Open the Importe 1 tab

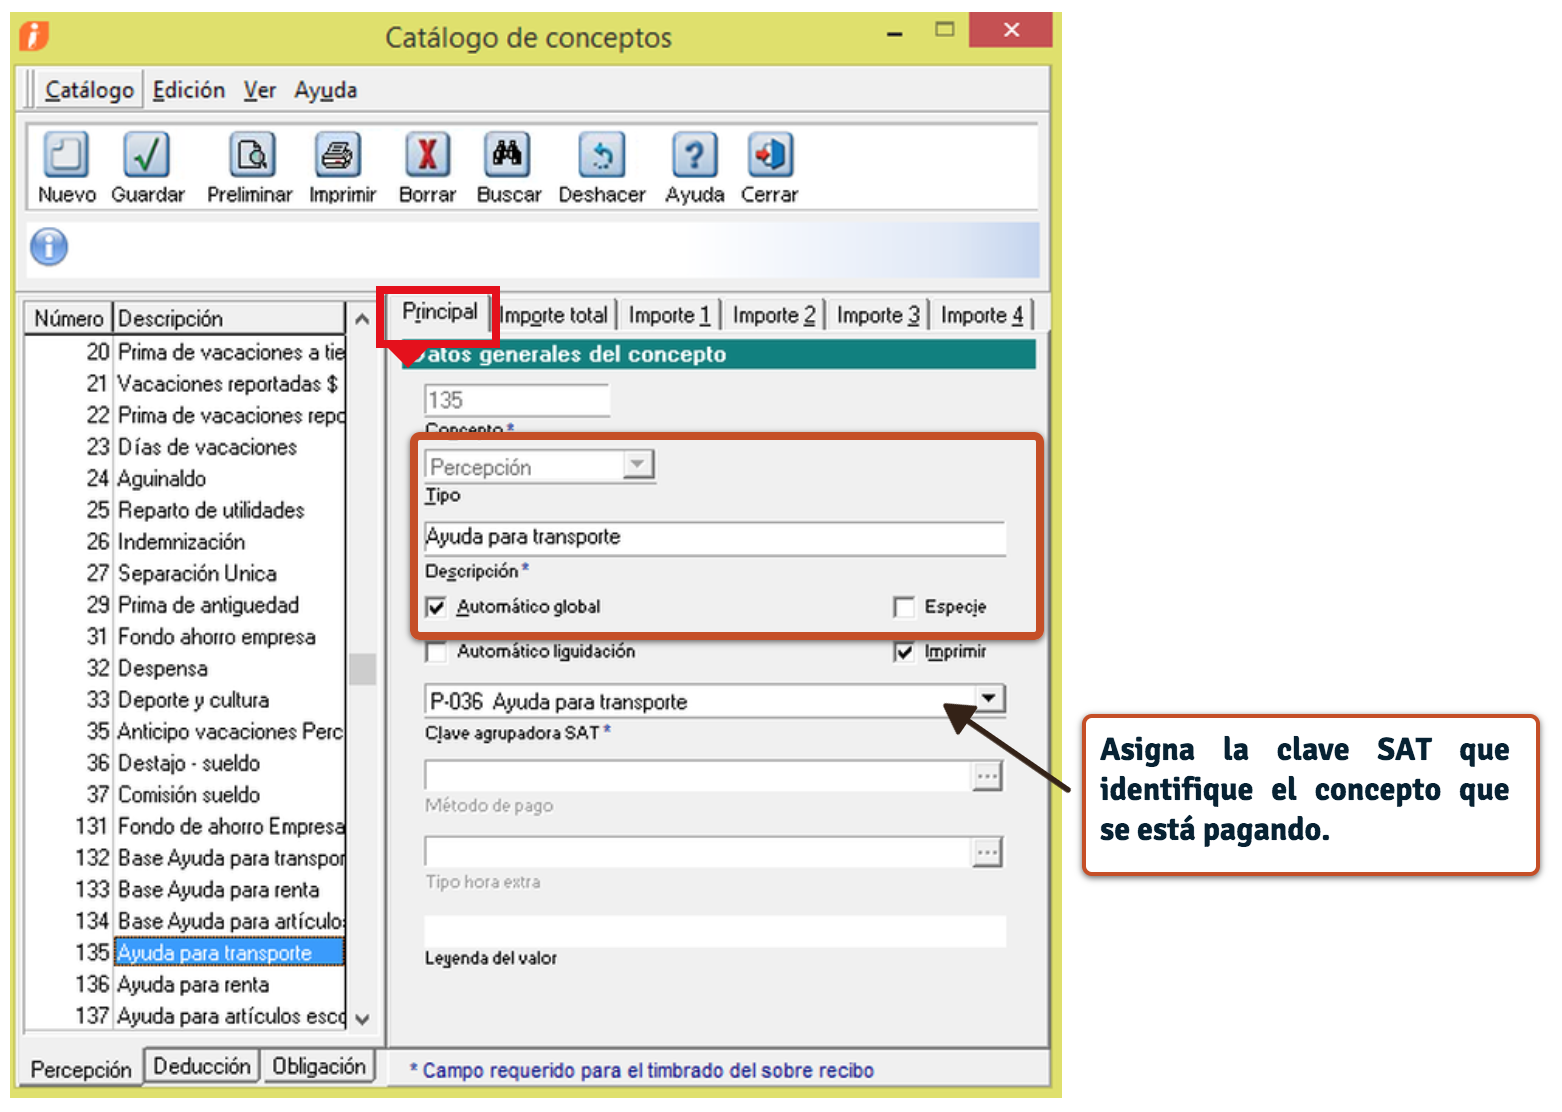tap(669, 315)
